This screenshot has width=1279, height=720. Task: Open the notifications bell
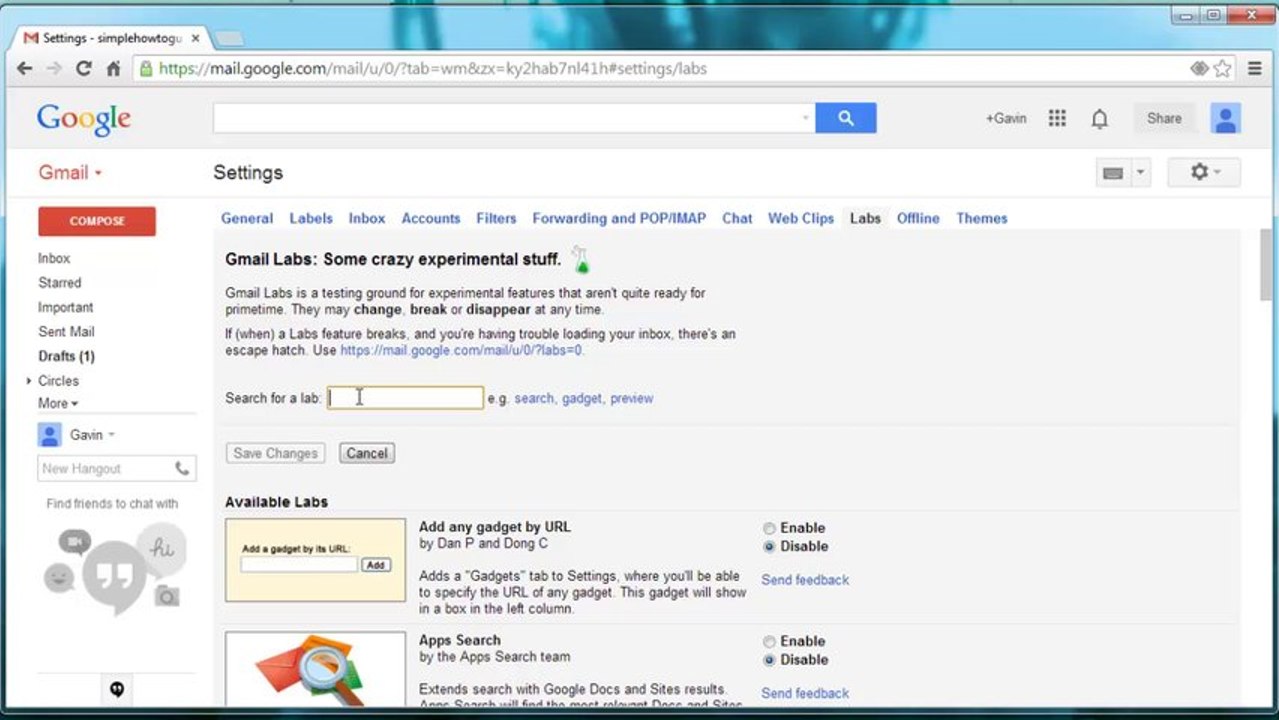(x=1100, y=119)
